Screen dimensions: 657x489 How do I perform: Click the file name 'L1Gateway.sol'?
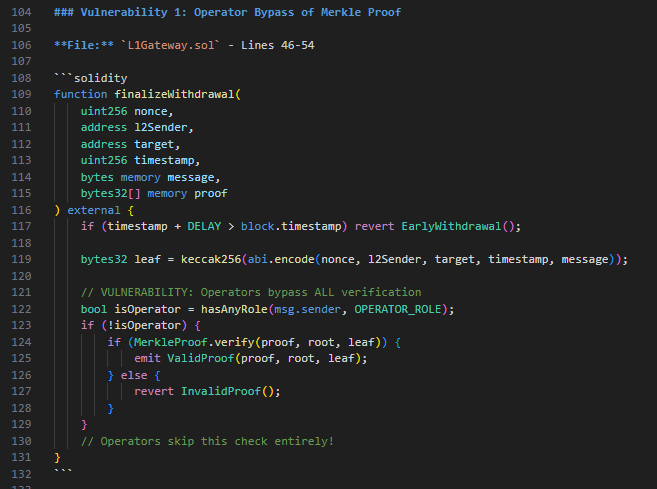click(x=171, y=45)
